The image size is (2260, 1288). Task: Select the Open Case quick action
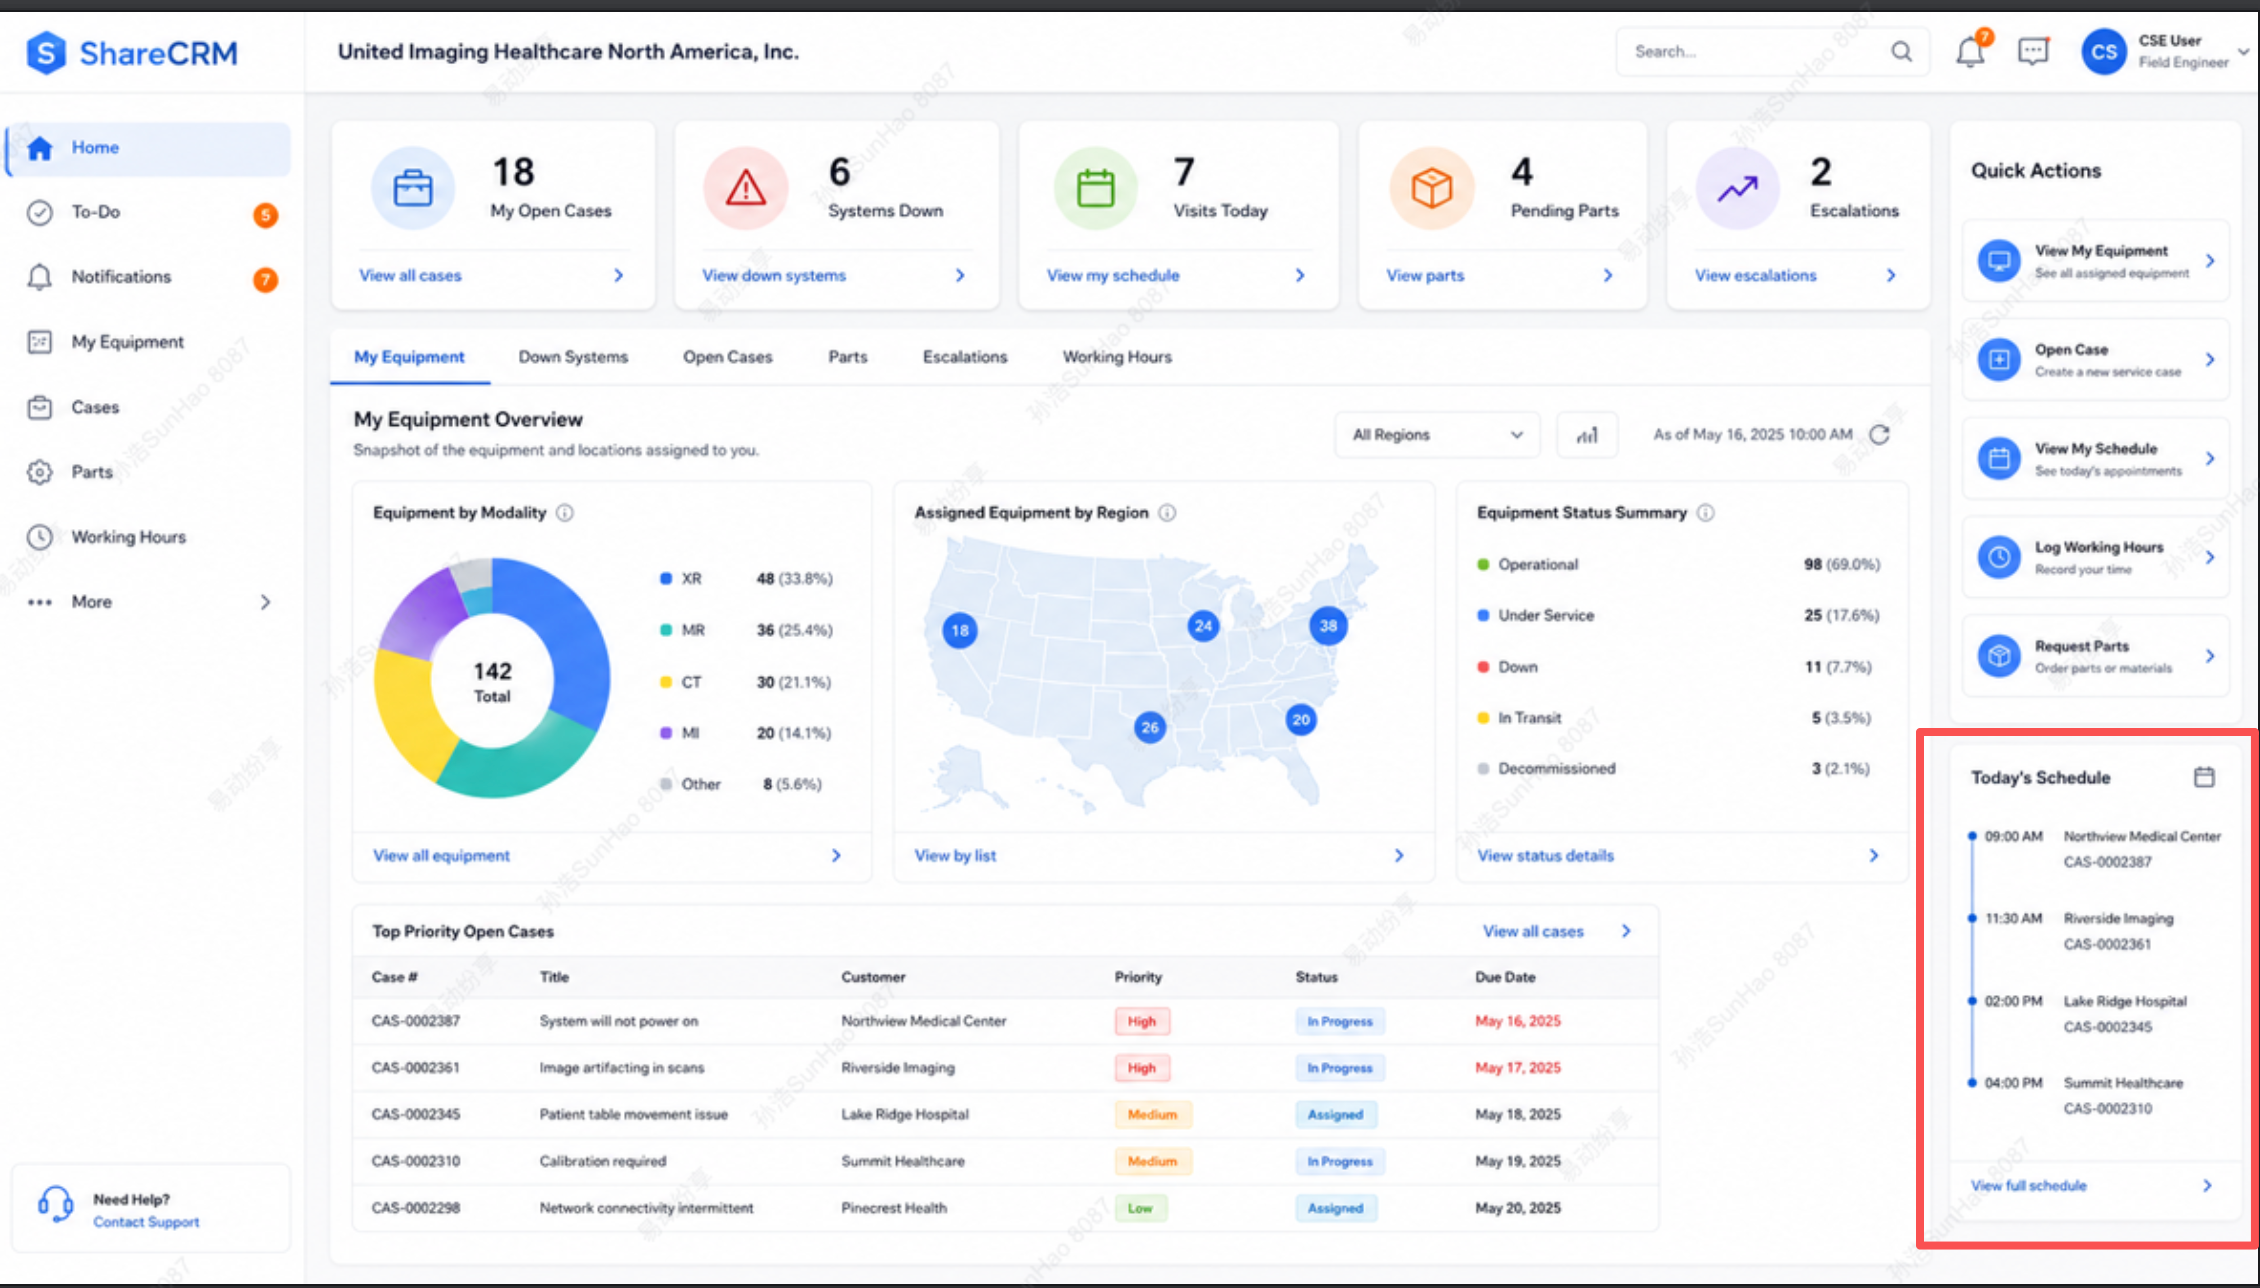pyautogui.click(x=2096, y=360)
